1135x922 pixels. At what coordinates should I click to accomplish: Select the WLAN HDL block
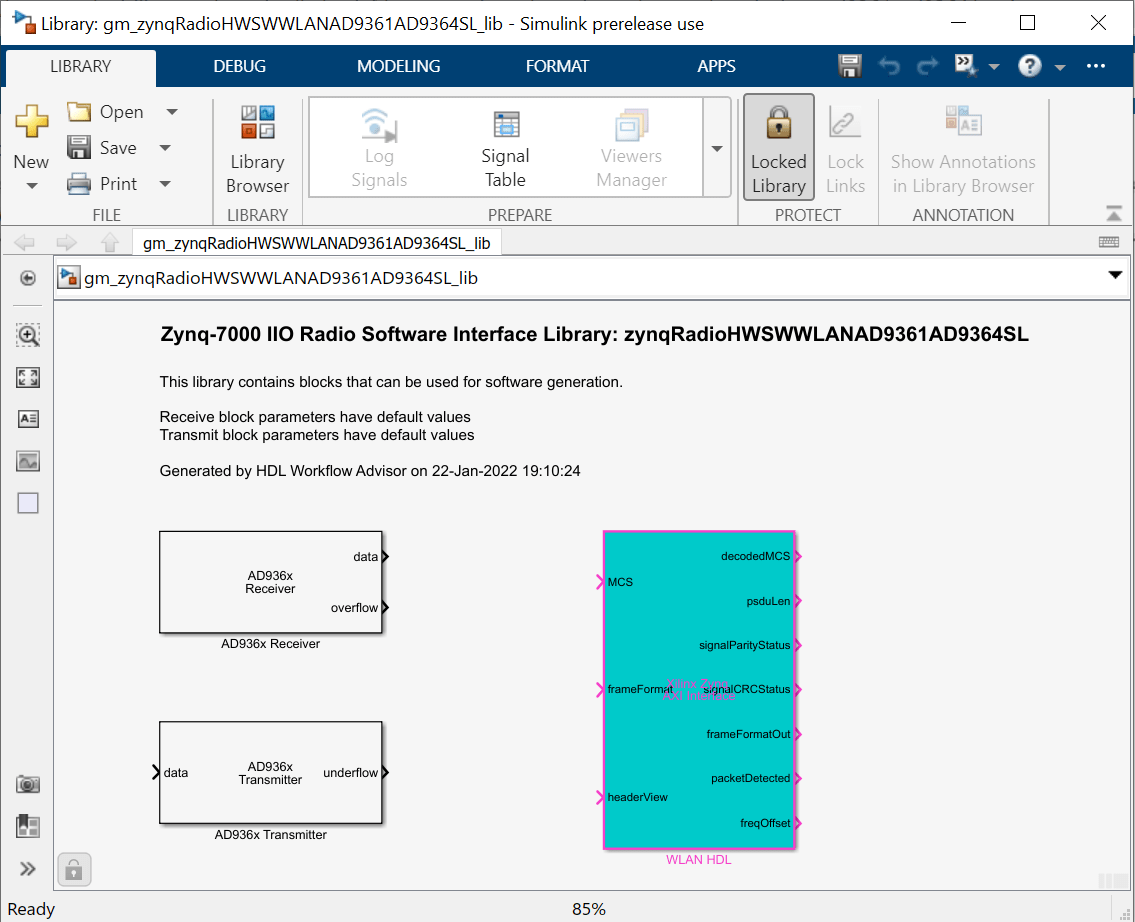(x=699, y=690)
